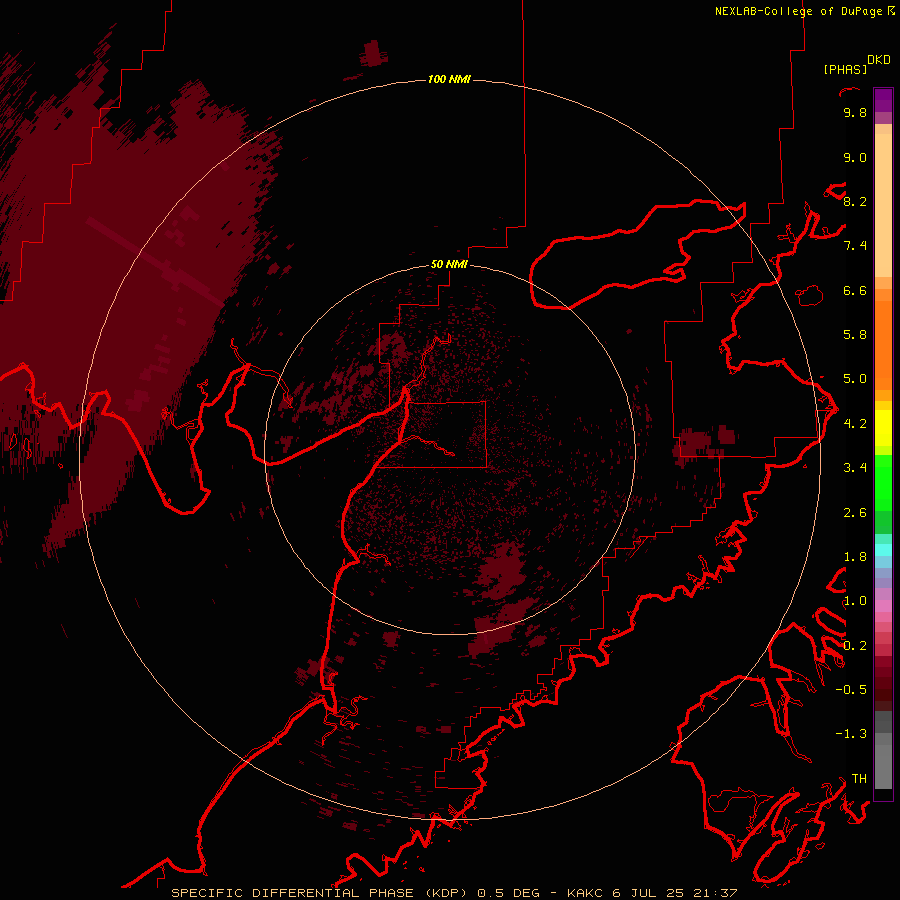This screenshot has width=900, height=900.
Task: Click the 5.0 value on the scale
Action: 855,379
